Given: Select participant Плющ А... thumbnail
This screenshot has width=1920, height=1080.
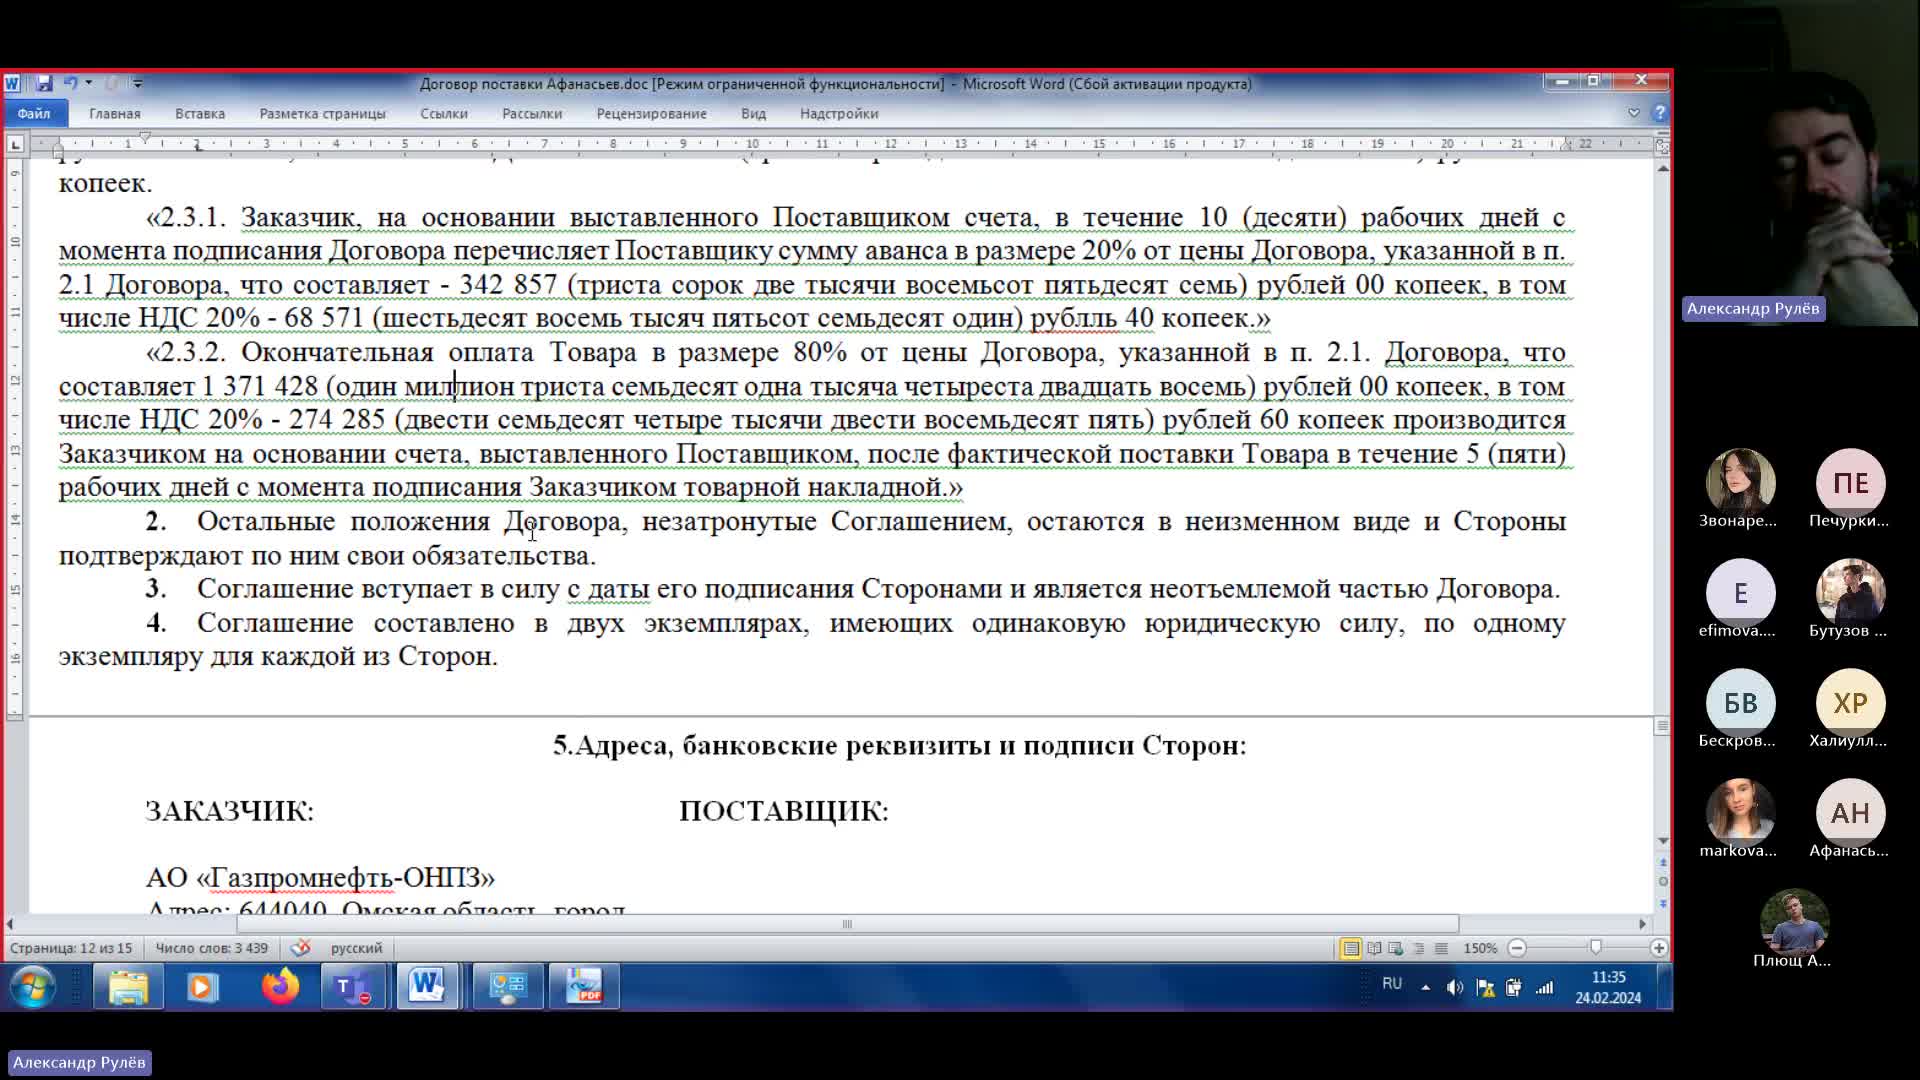Looking at the screenshot, I should 1794,923.
